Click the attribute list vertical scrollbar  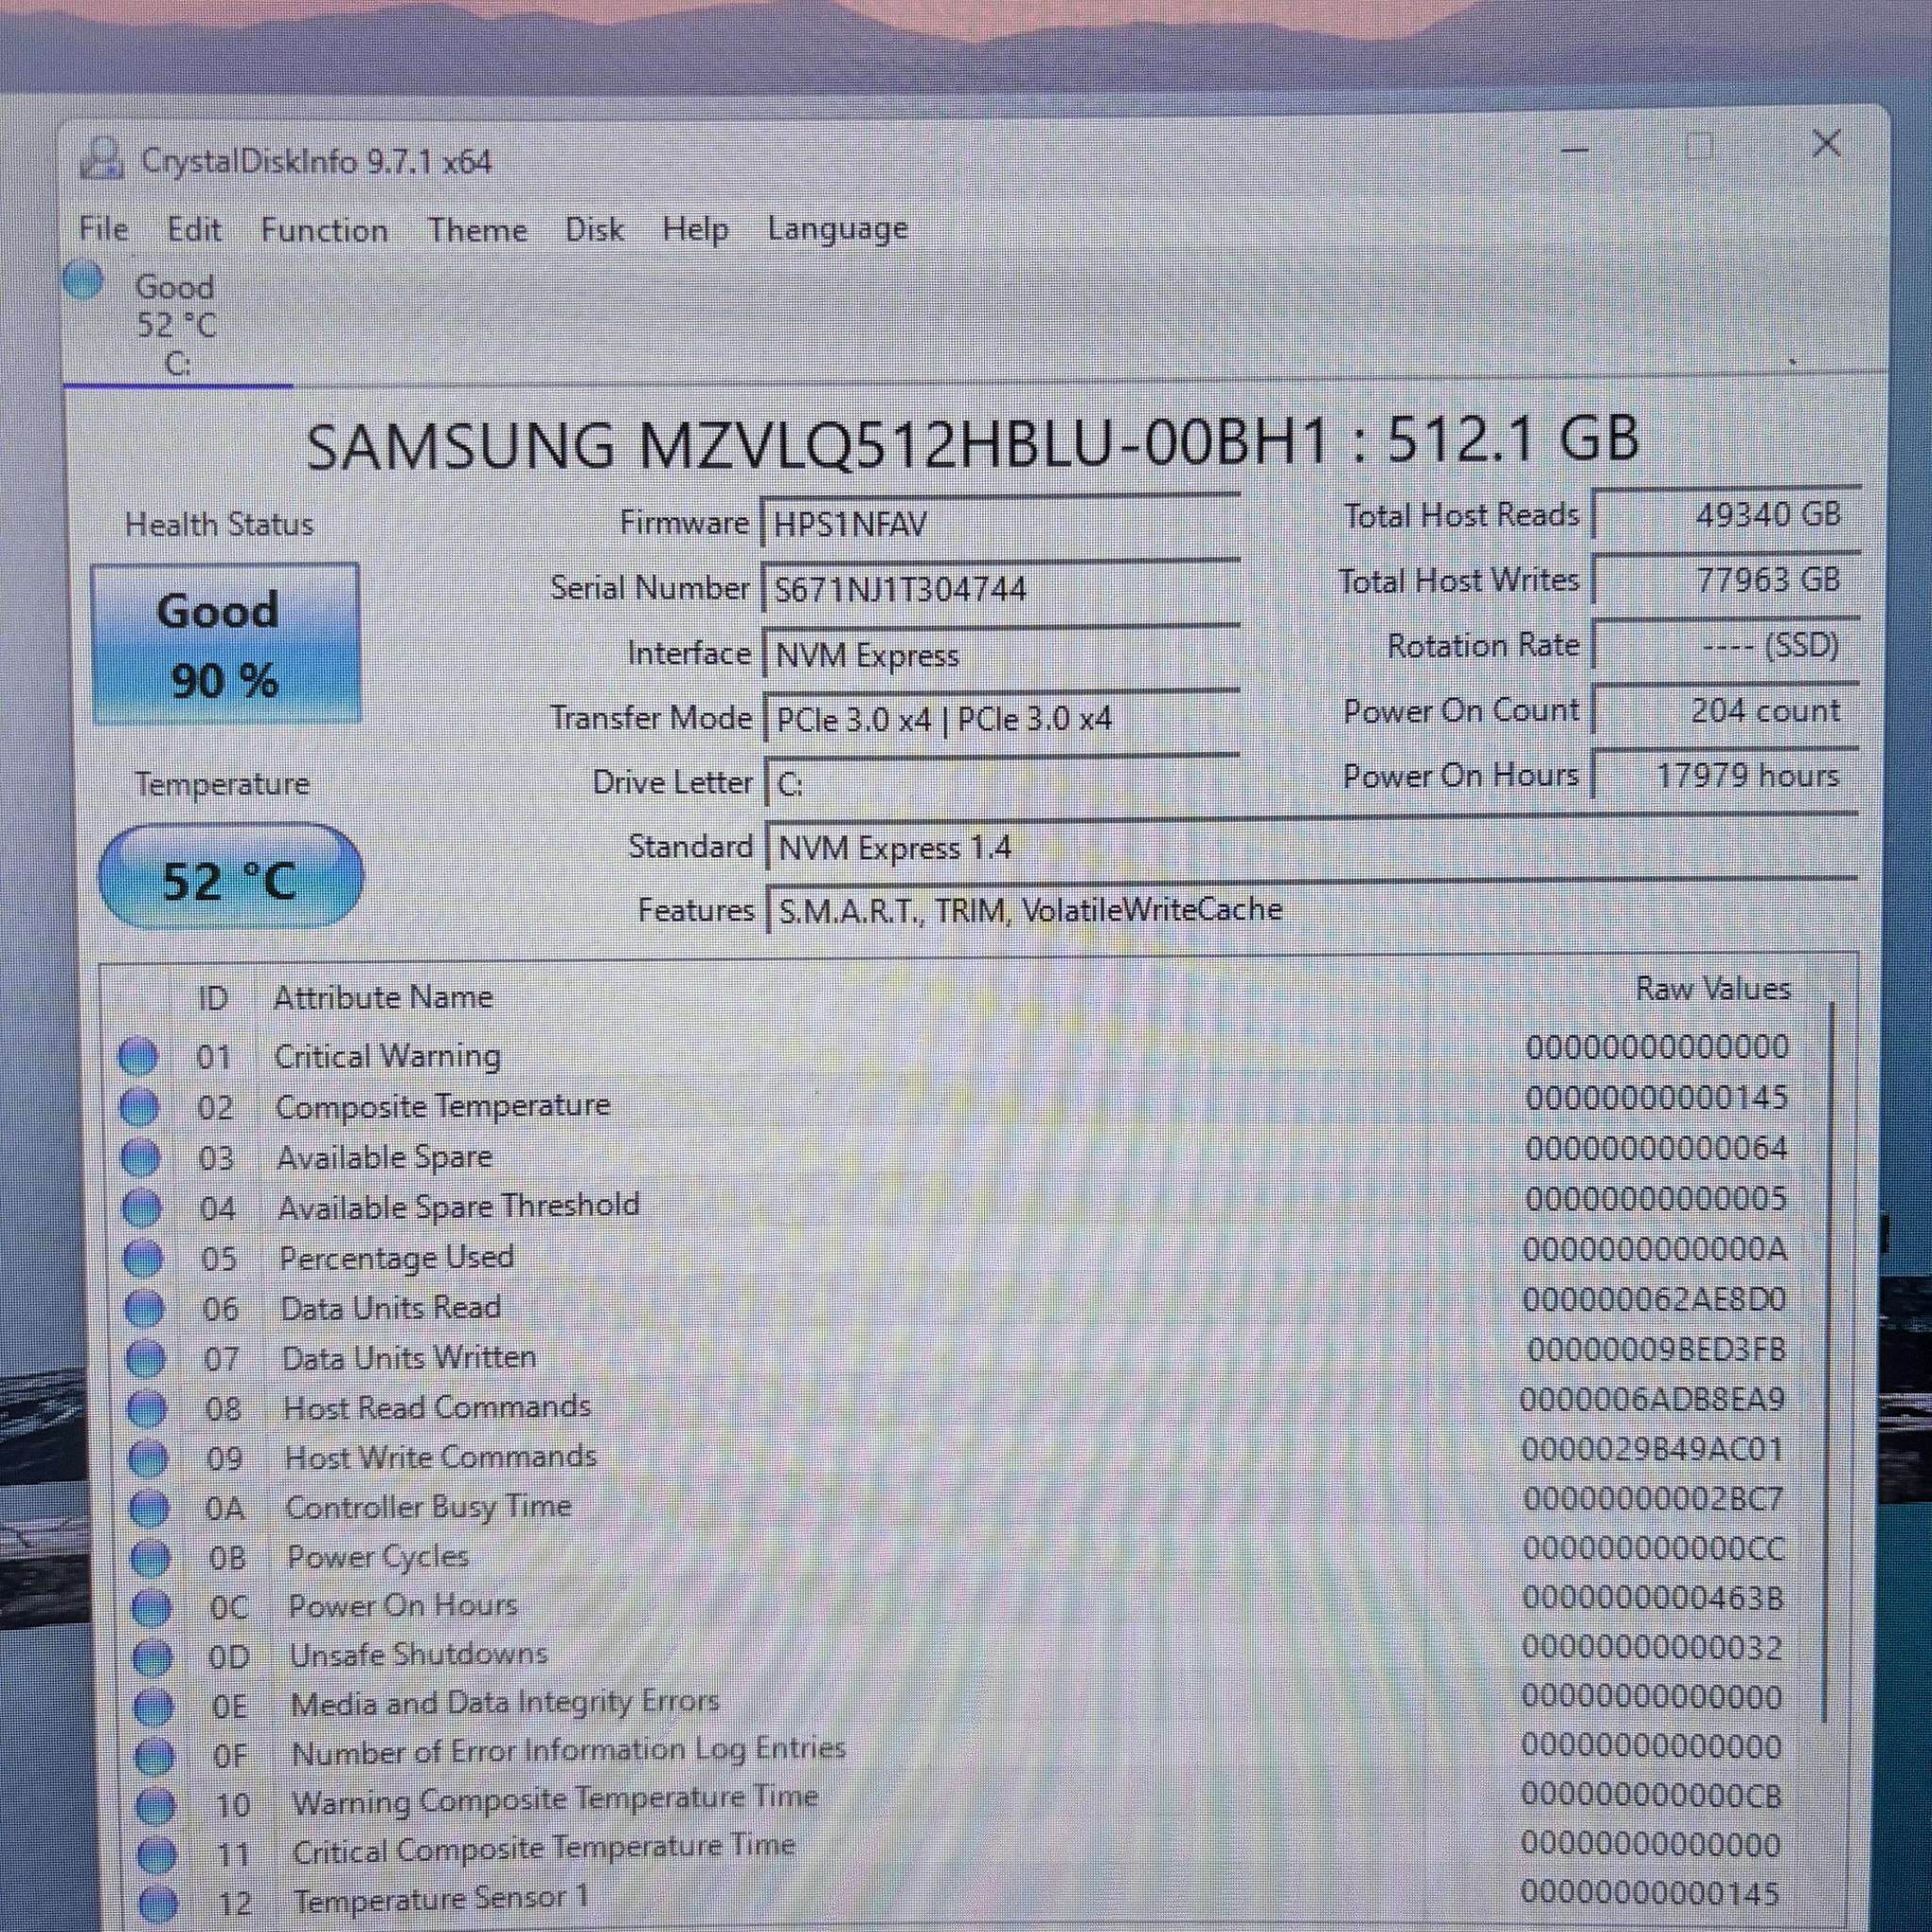(1829, 1360)
